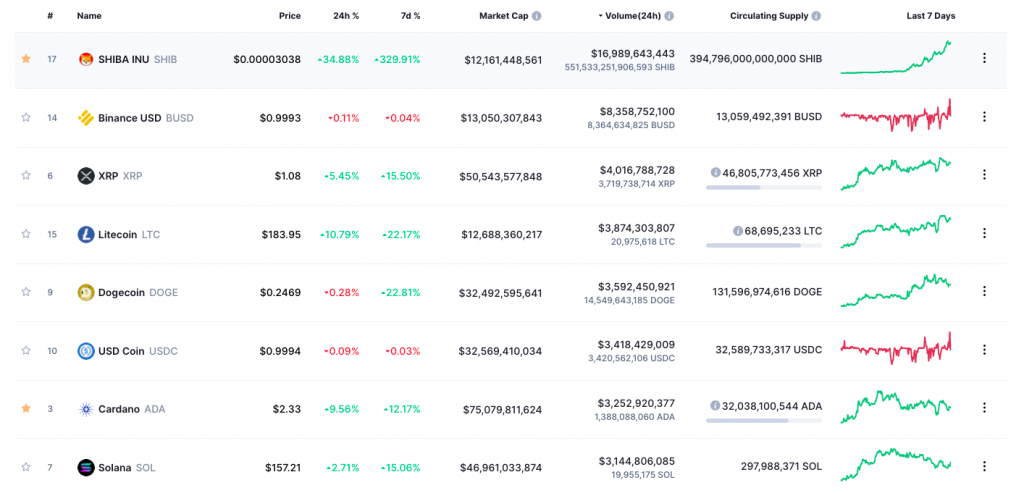Sort by Circulating Supply header
Screen dimensions: 1024x493
(x=769, y=16)
